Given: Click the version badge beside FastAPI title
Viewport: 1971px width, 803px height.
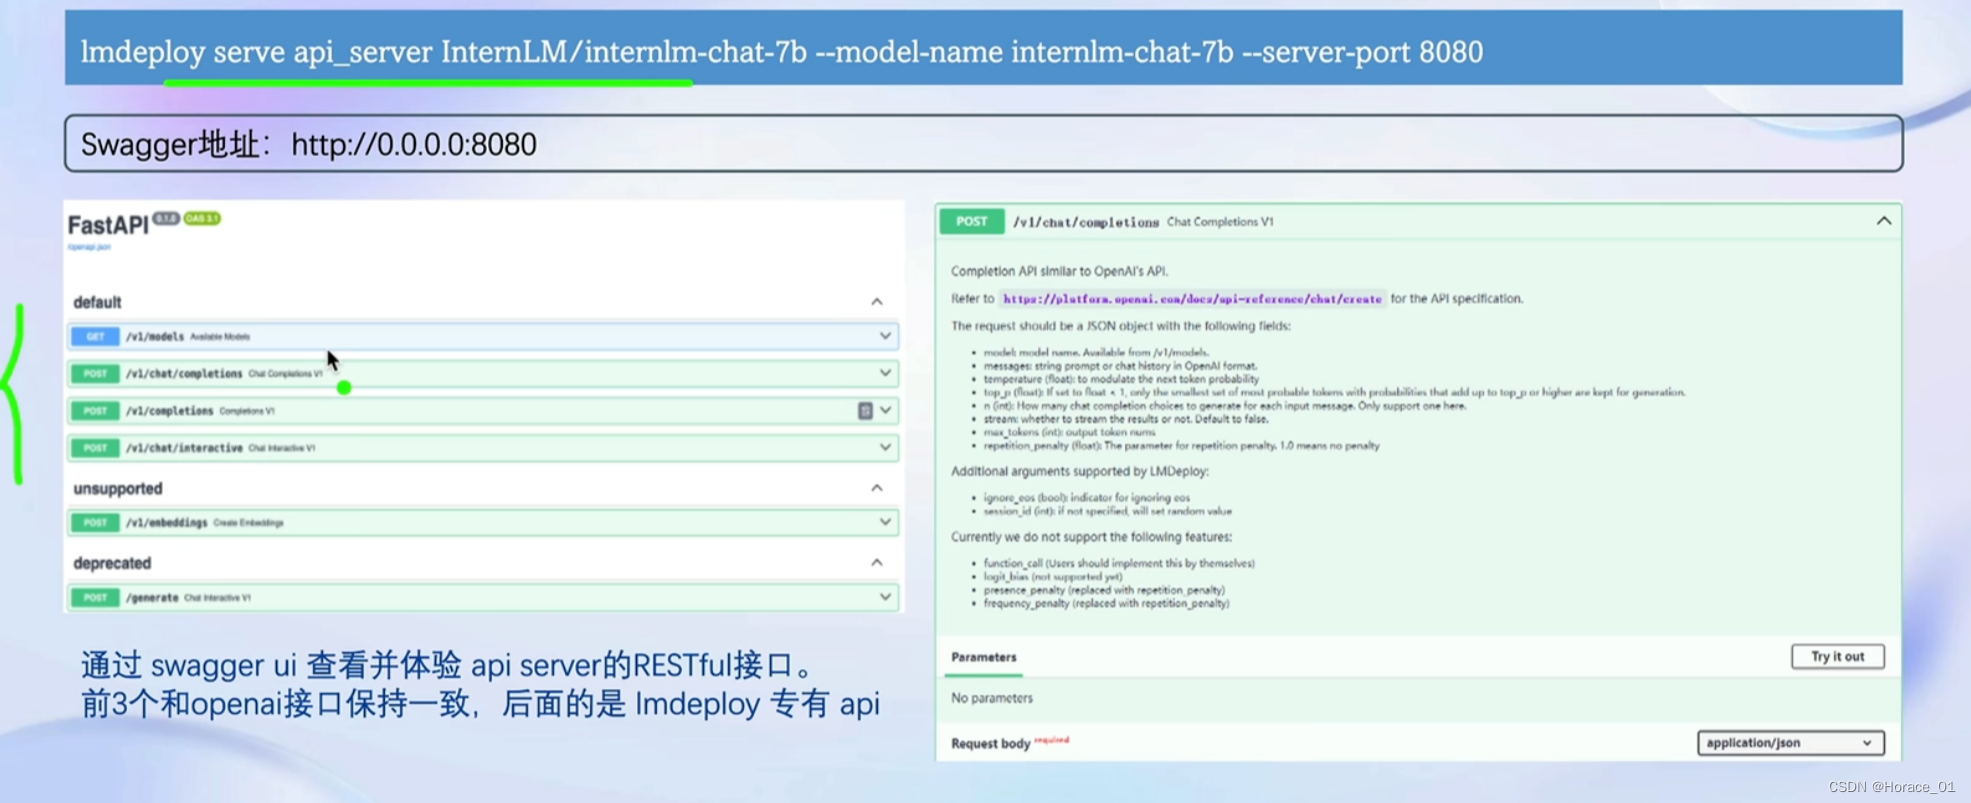Looking at the screenshot, I should 166,218.
